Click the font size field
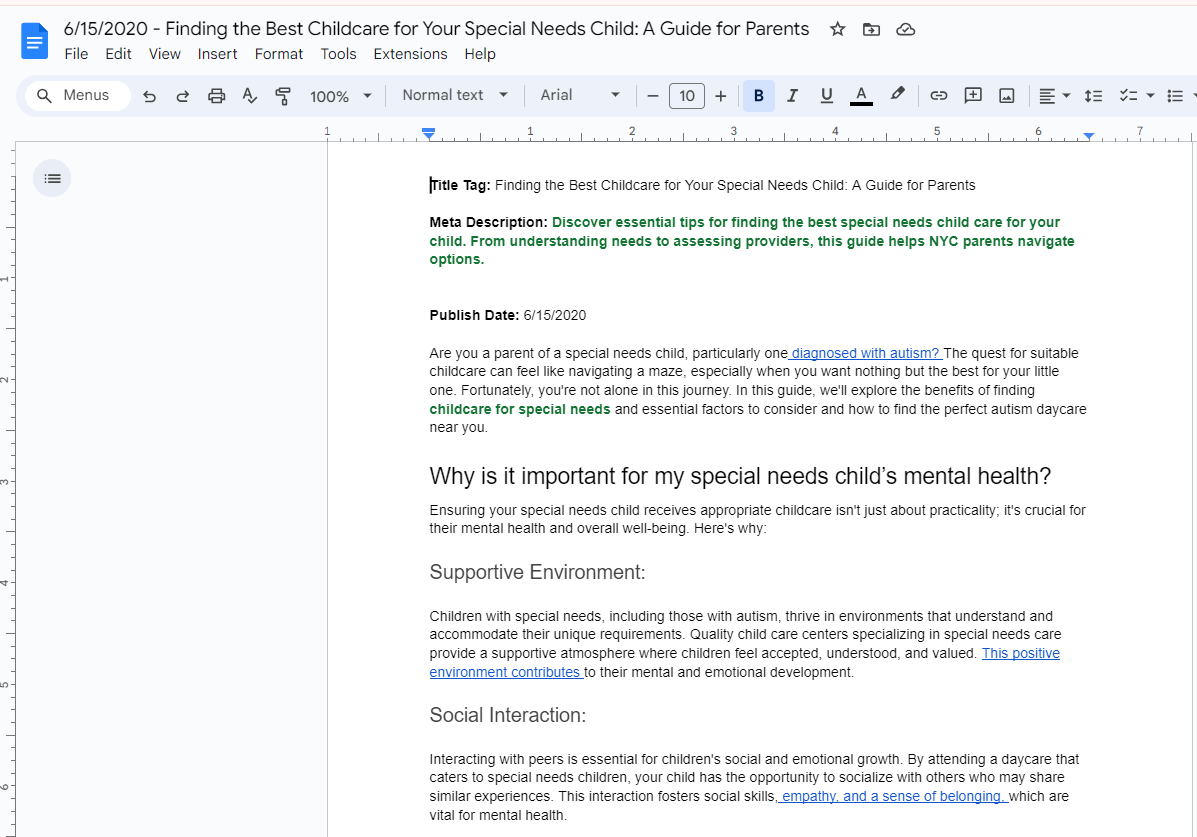 (686, 95)
